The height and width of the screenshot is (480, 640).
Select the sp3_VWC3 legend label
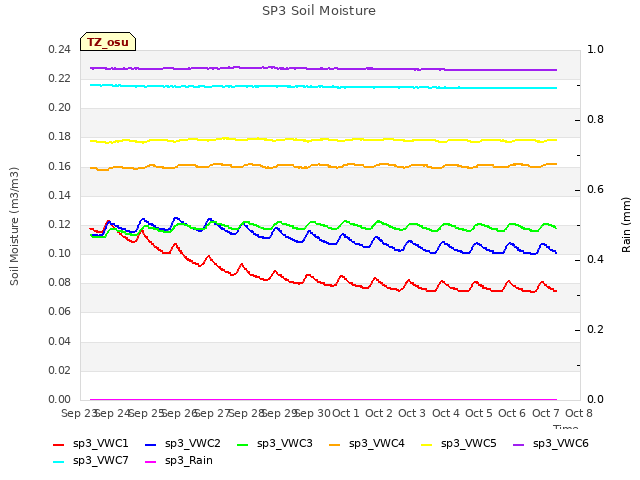coord(284,444)
